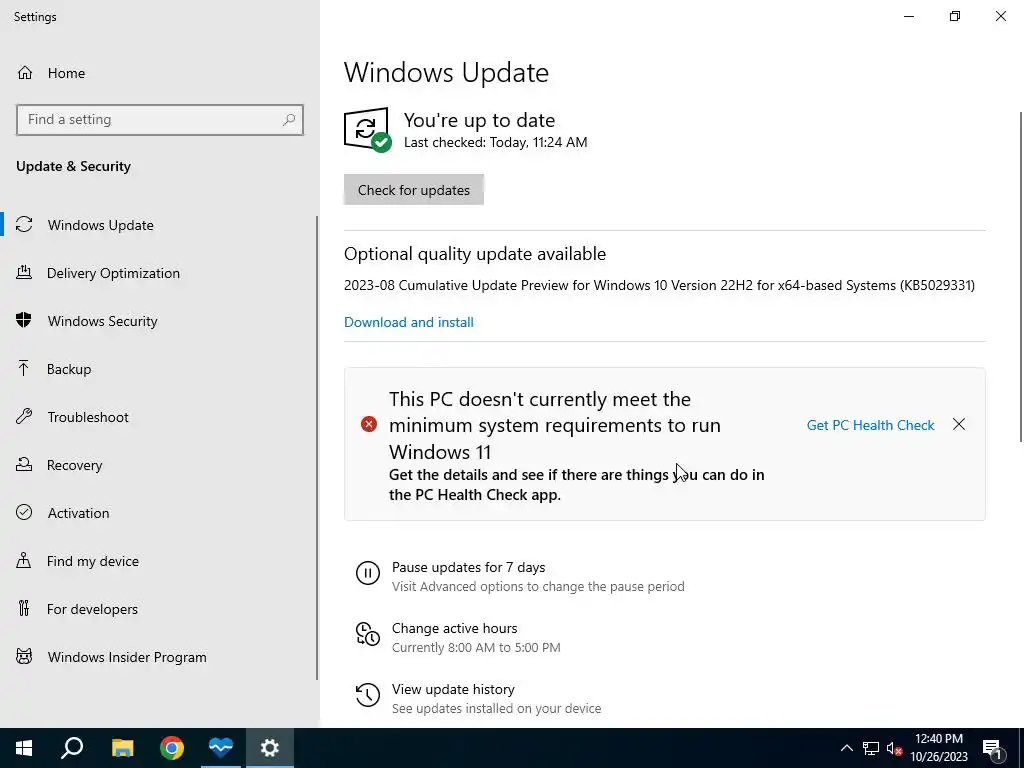This screenshot has height=768, width=1024.
Task: Open the Windows Start menu
Action: coord(24,748)
